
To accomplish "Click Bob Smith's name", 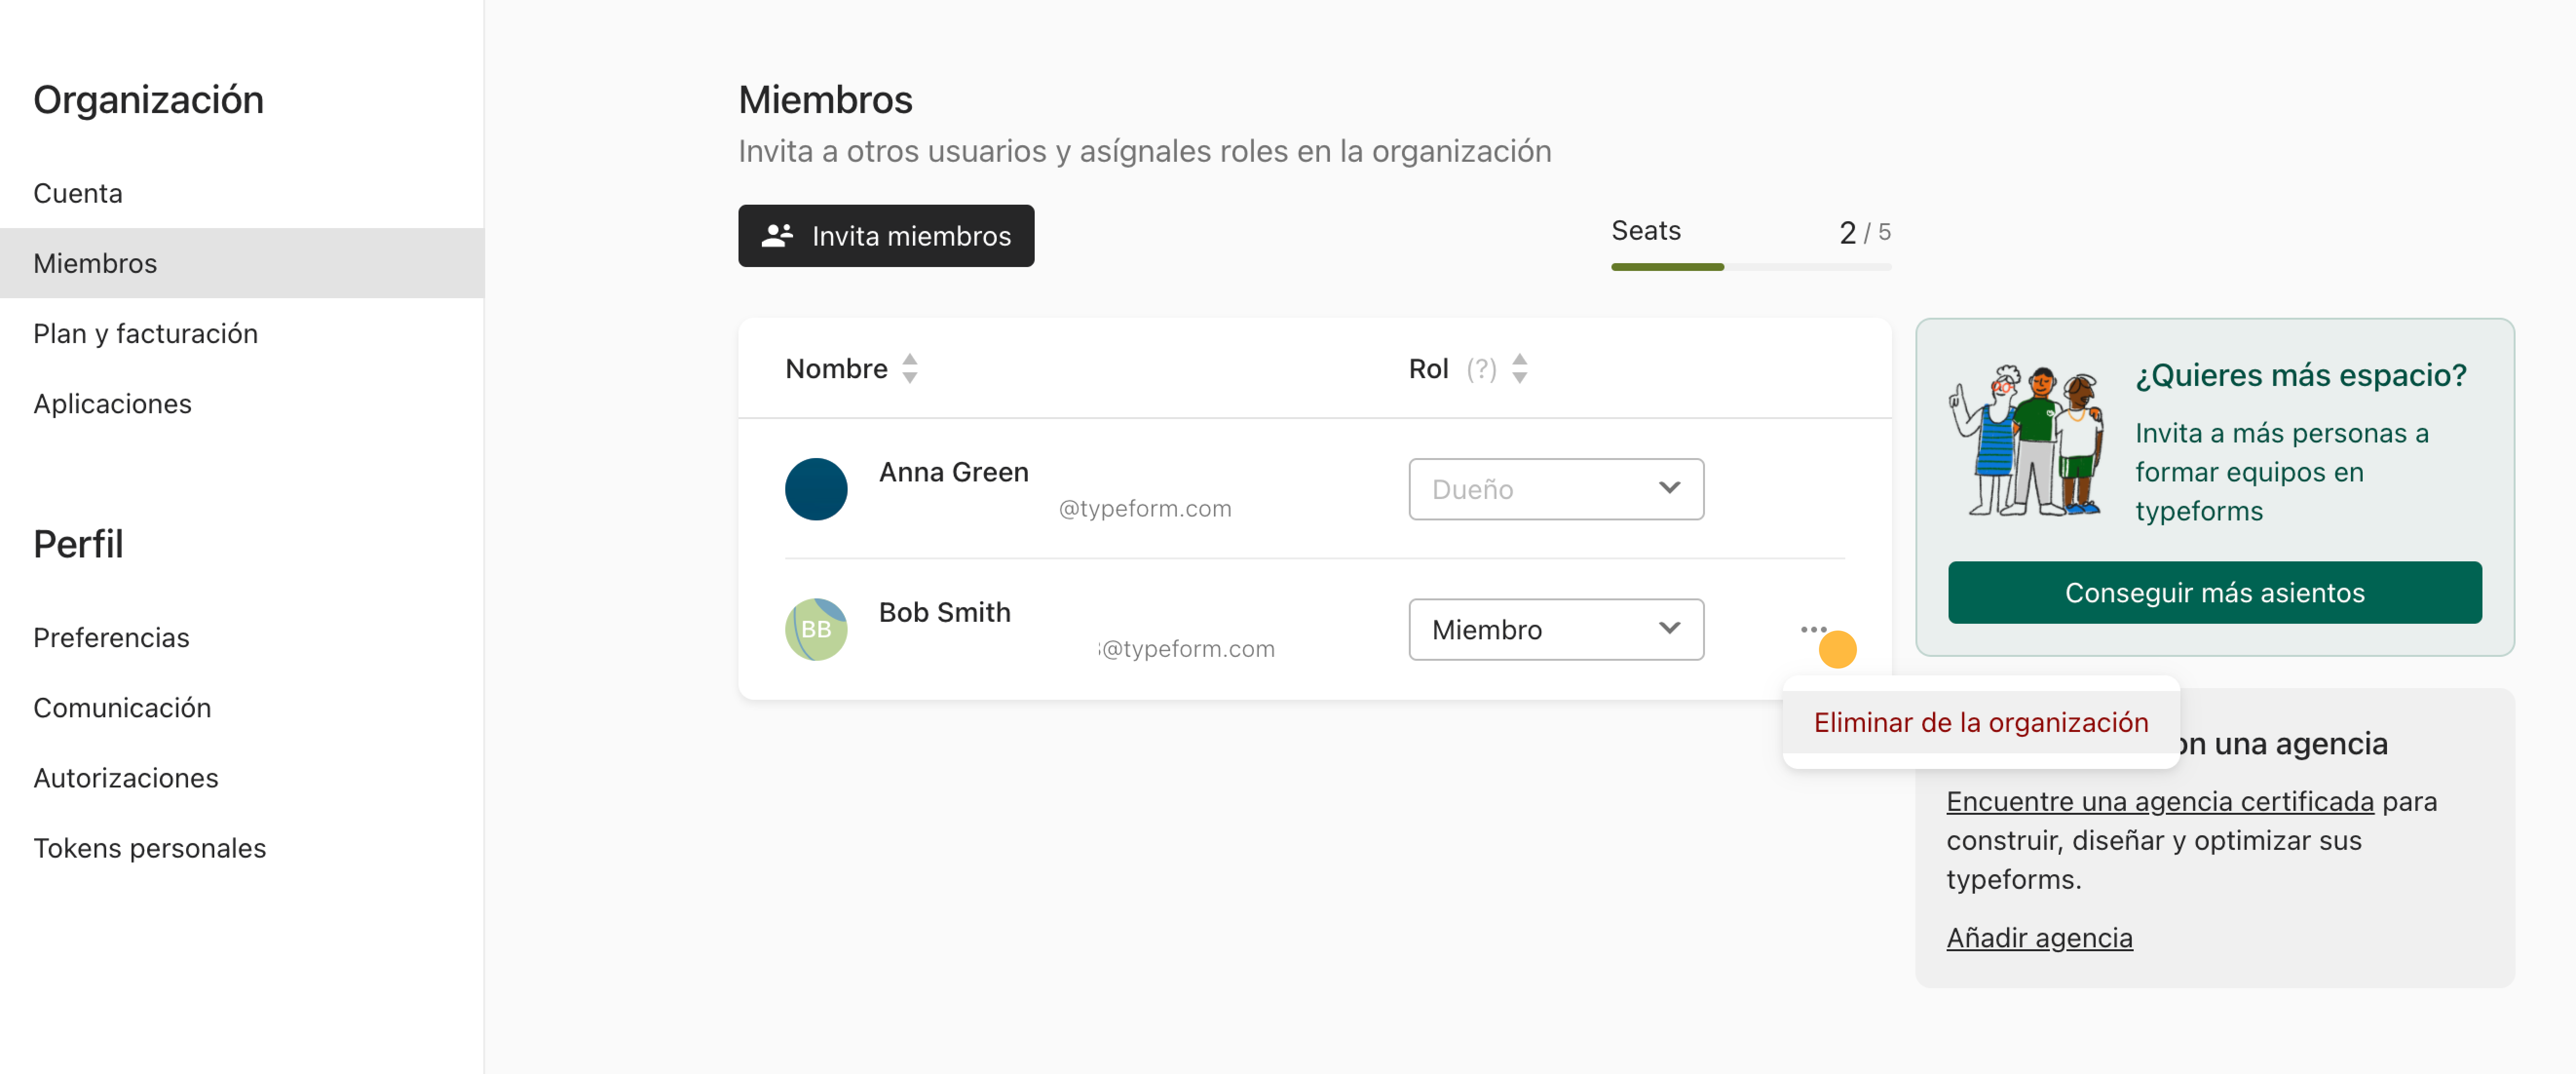I will pos(944,612).
